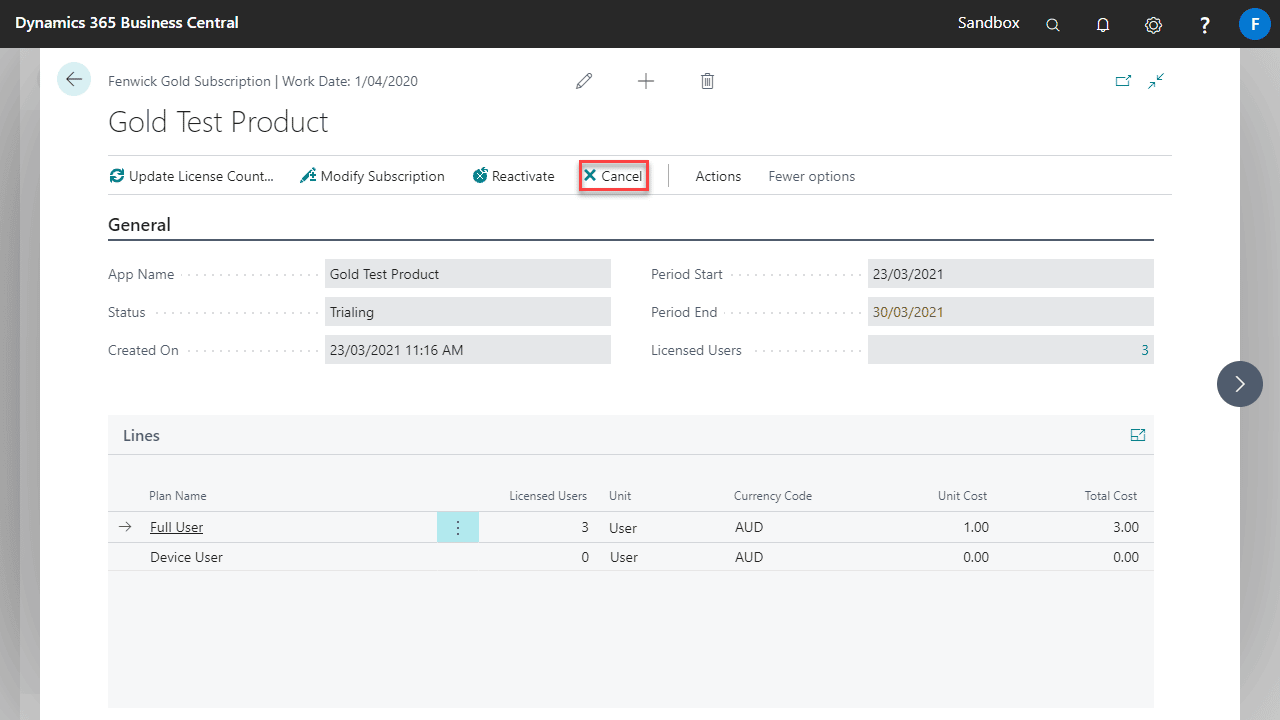Viewport: 1280px width, 720px height.
Task: Click the App Name field
Action: pos(467,274)
